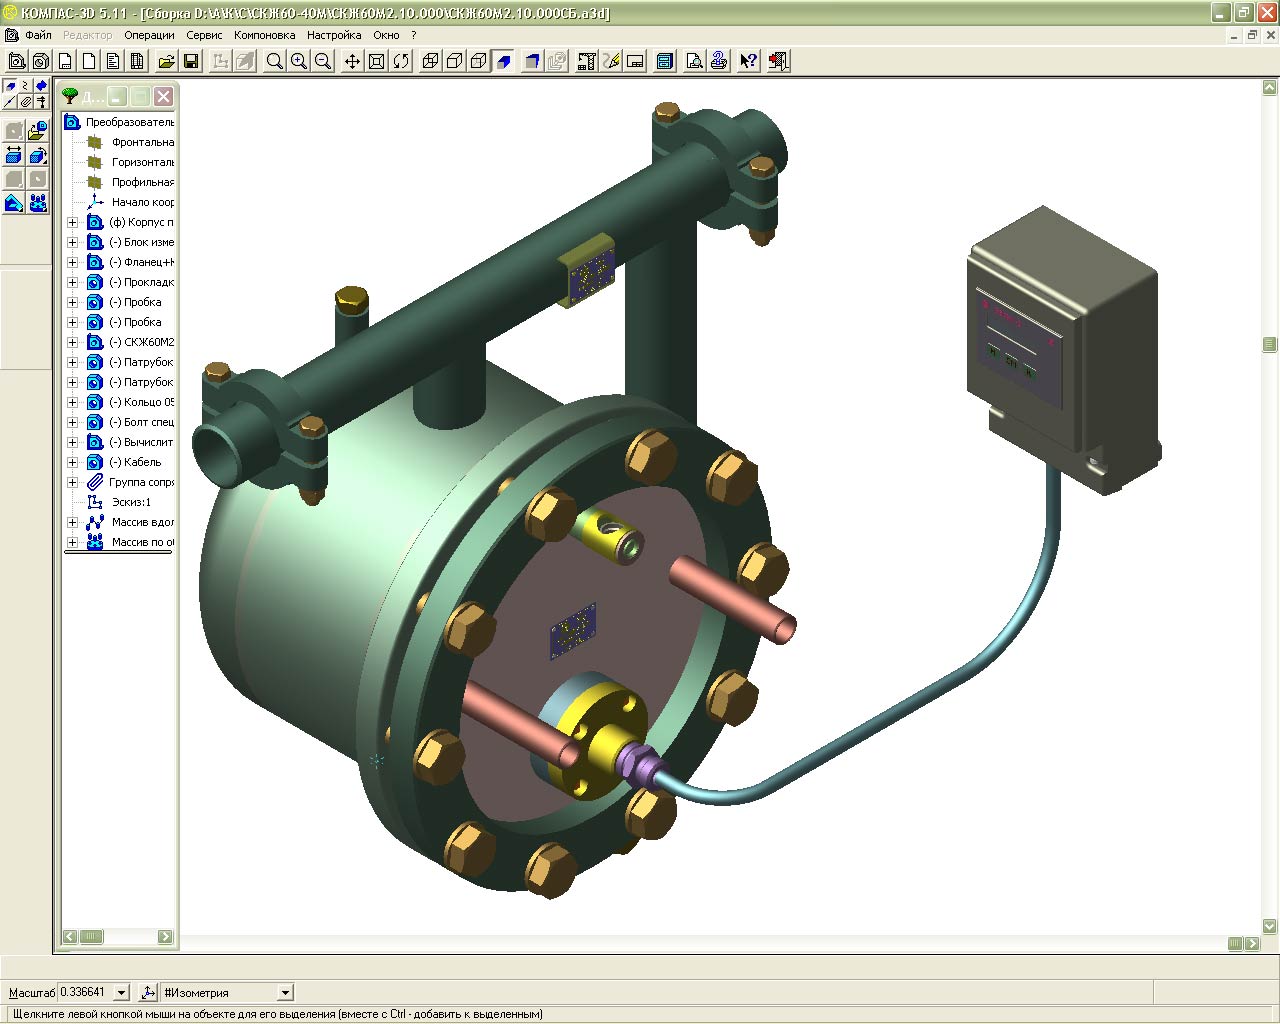
Task: Toggle the blue diamond panel switch button
Action: (41, 86)
